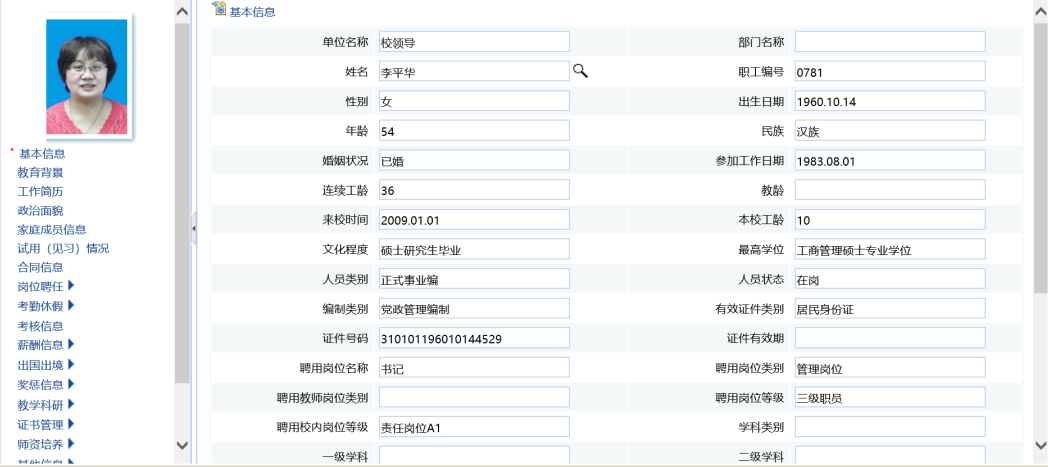Open the 工作简历 section
The width and height of the screenshot is (1048, 467).
40,191
